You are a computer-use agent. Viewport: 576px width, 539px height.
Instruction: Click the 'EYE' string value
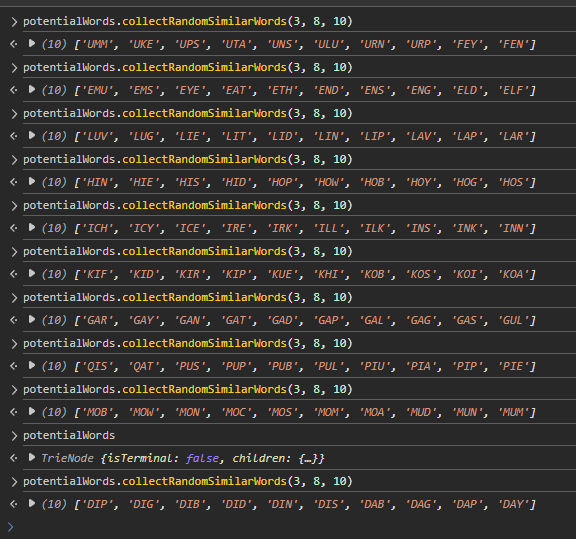190,90
